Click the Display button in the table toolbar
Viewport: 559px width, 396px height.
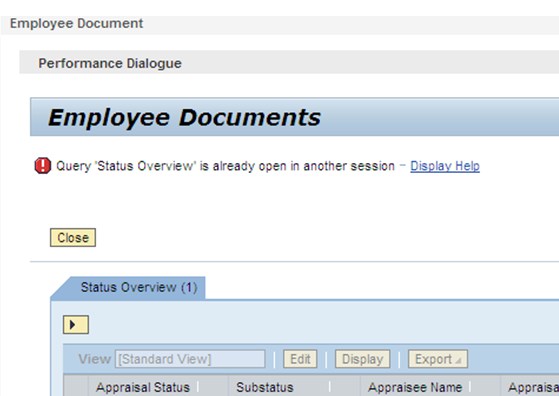(x=363, y=359)
